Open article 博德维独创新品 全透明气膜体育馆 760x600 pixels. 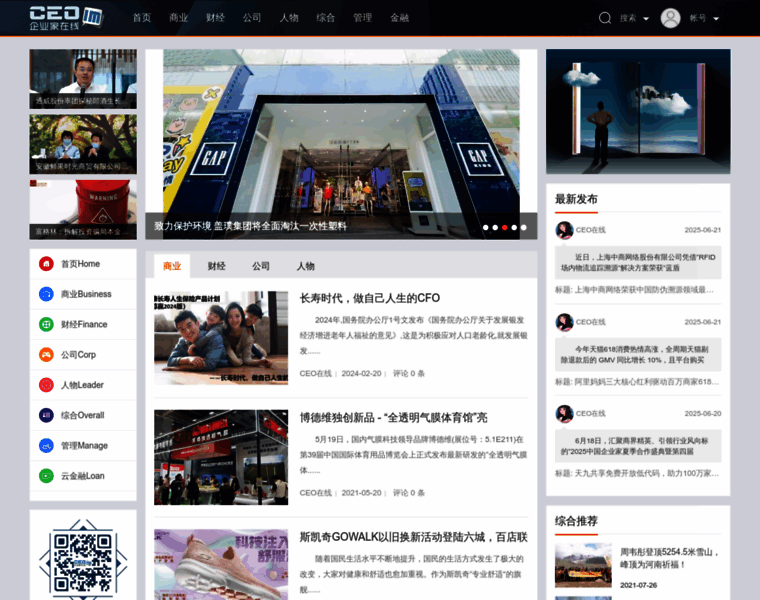click(x=394, y=418)
